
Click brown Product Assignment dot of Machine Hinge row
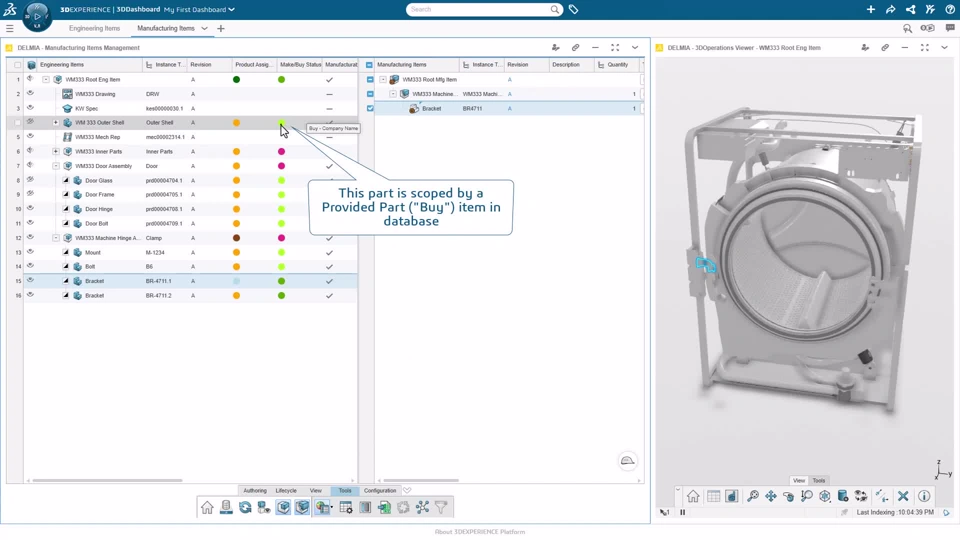pos(236,238)
